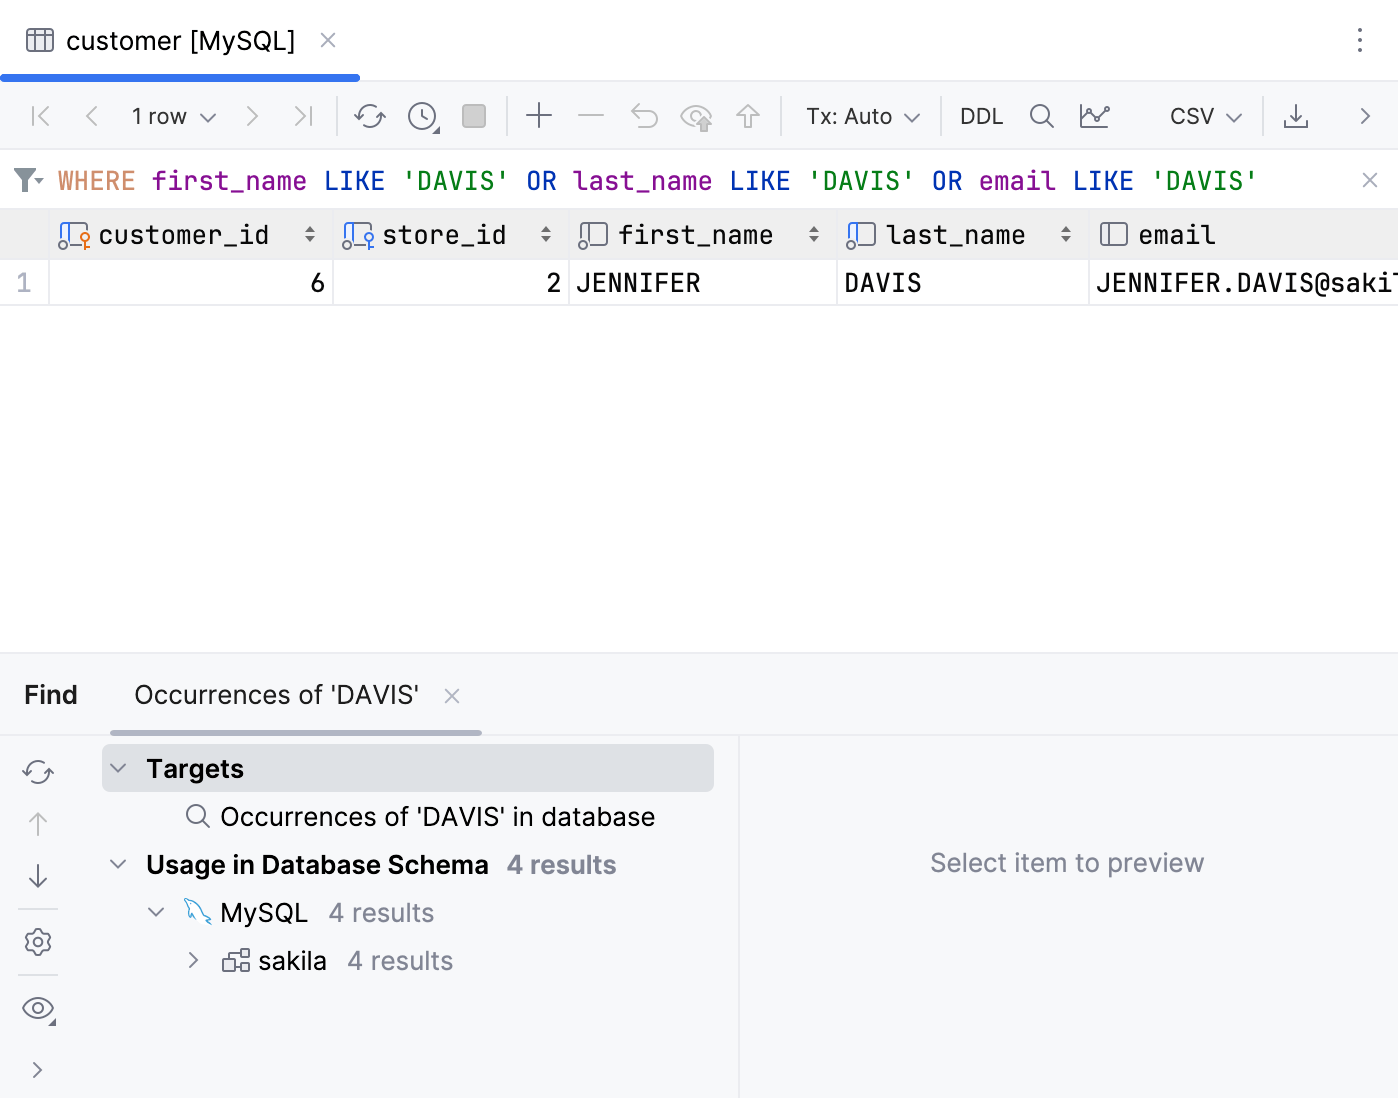This screenshot has height=1098, width=1398.
Task: Click the Submit changes up-arrow icon
Action: point(748,116)
